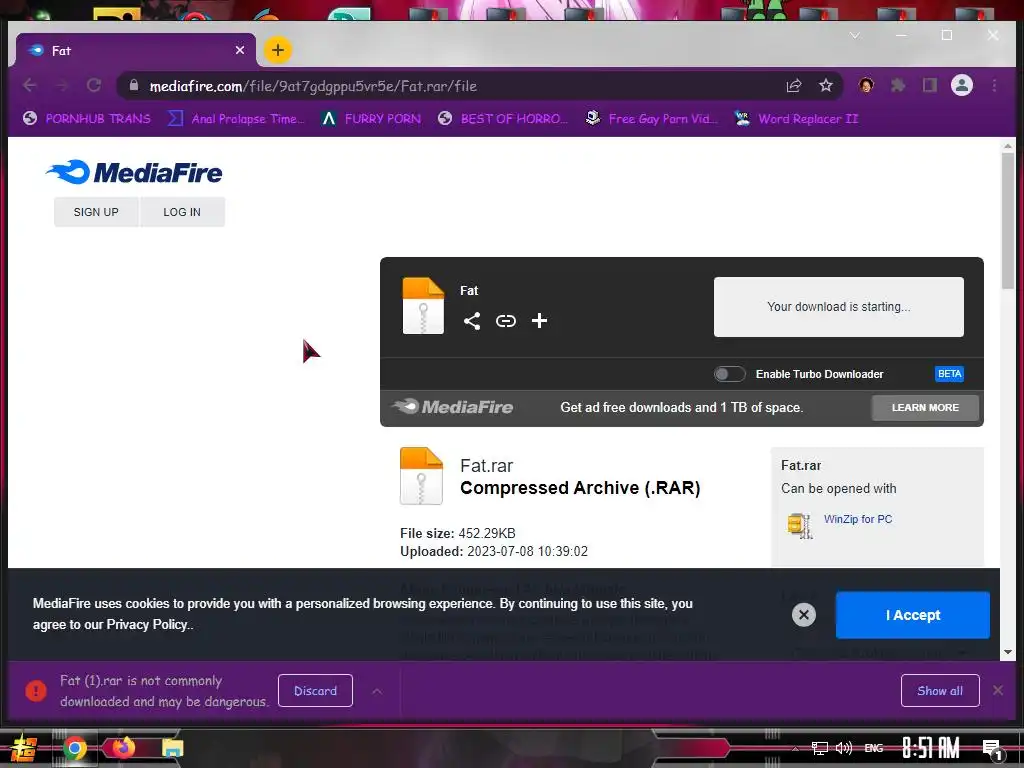Click Show all downloads
This screenshot has height=768, width=1024.
pos(940,690)
